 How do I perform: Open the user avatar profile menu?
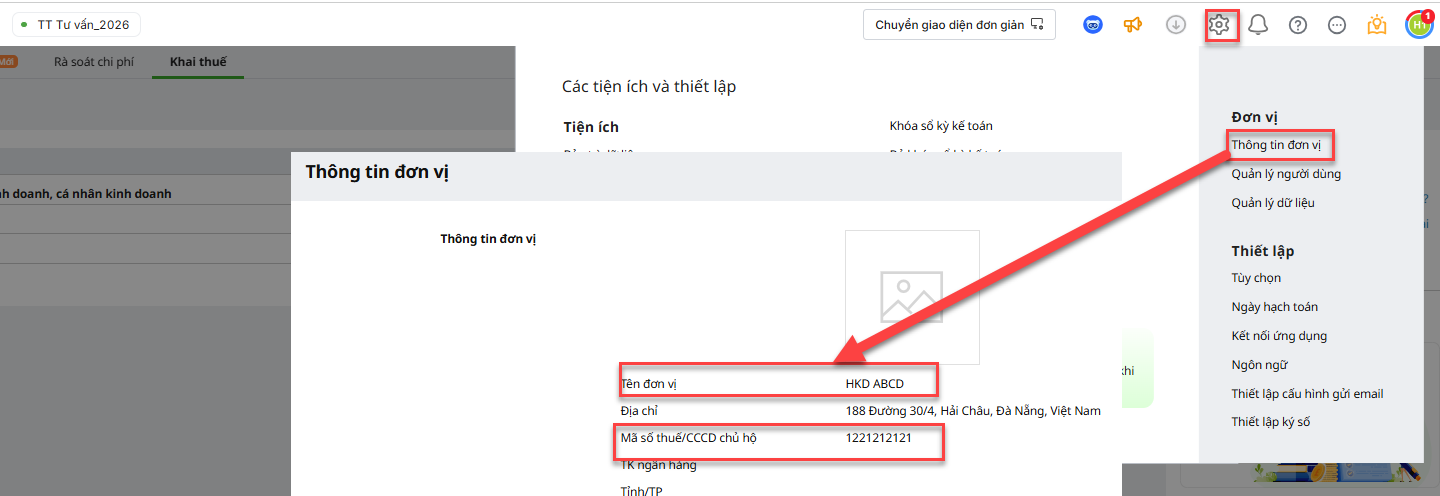(x=1418, y=25)
